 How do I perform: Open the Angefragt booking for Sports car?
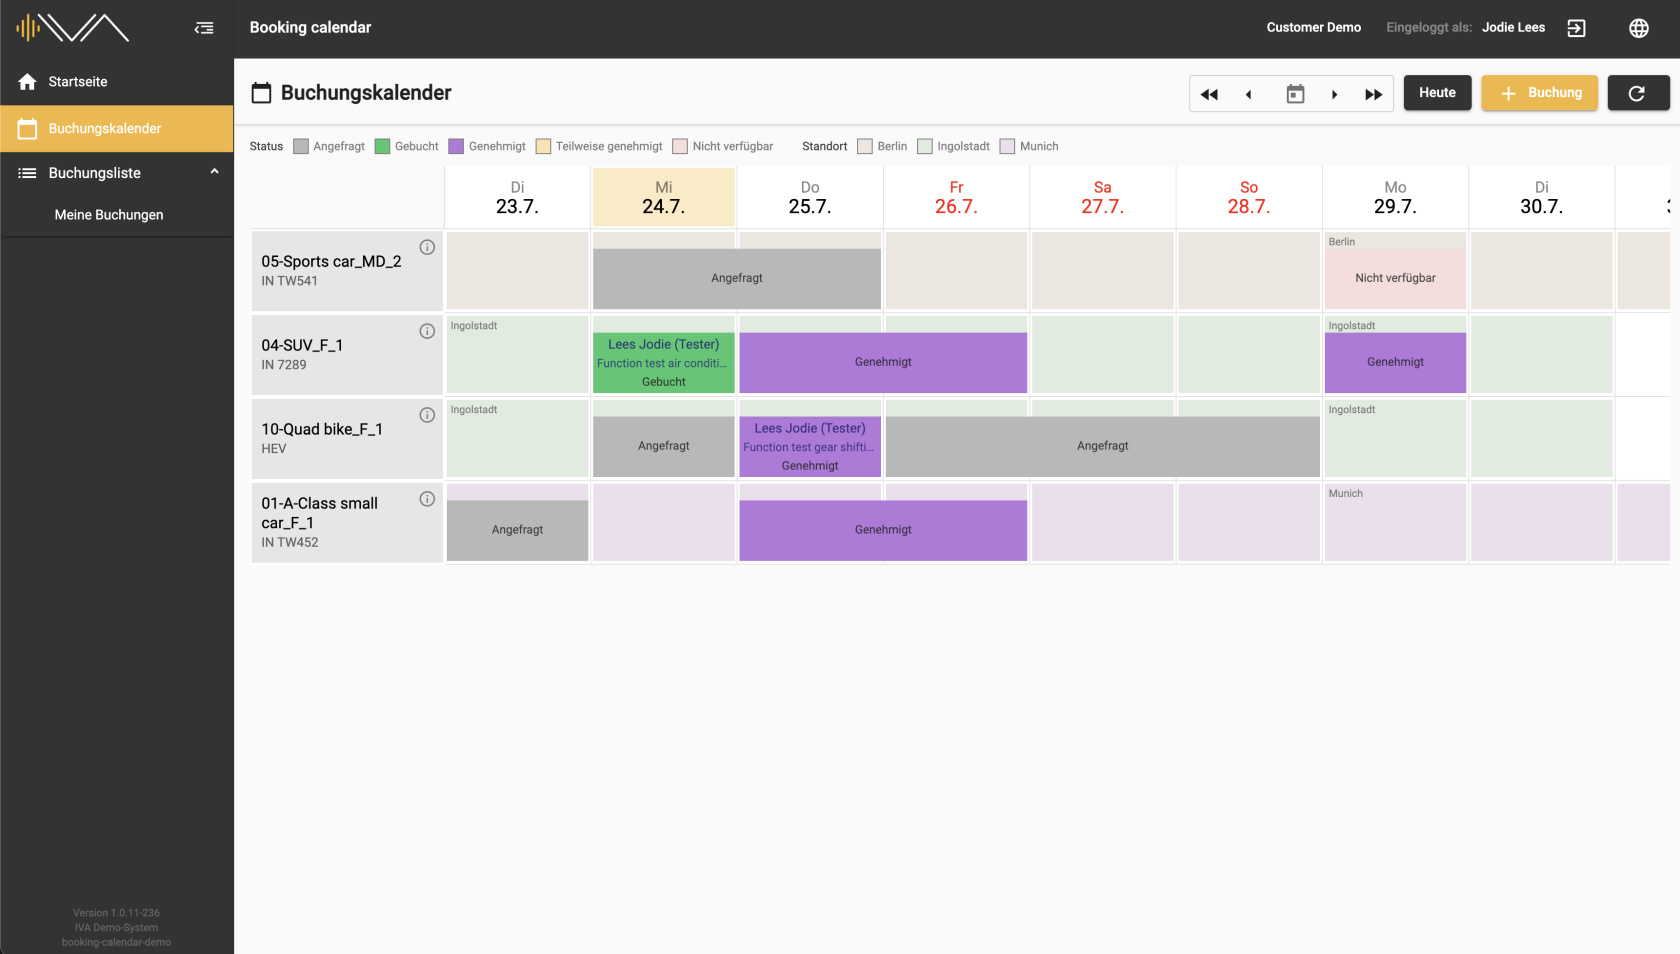click(x=737, y=278)
